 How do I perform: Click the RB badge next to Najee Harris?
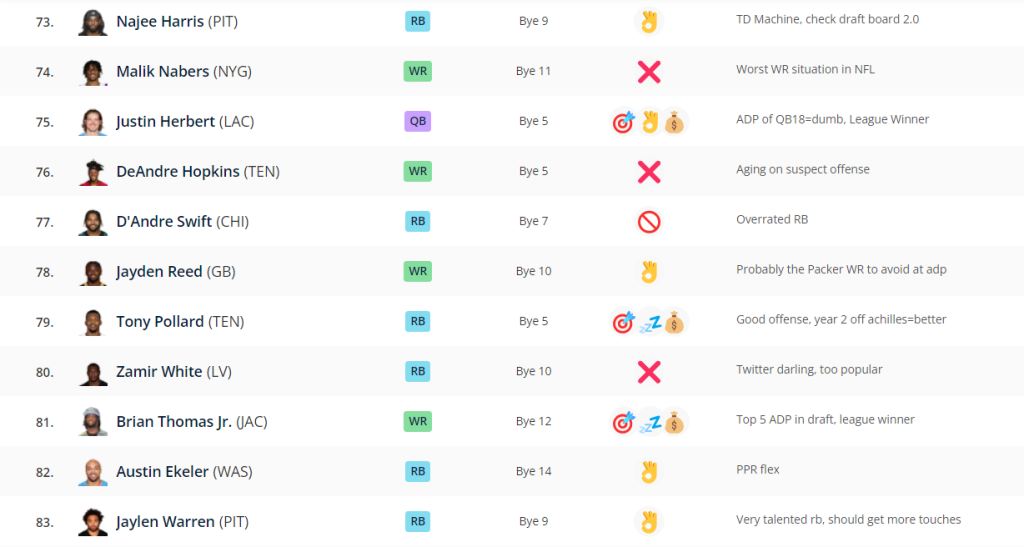418,21
